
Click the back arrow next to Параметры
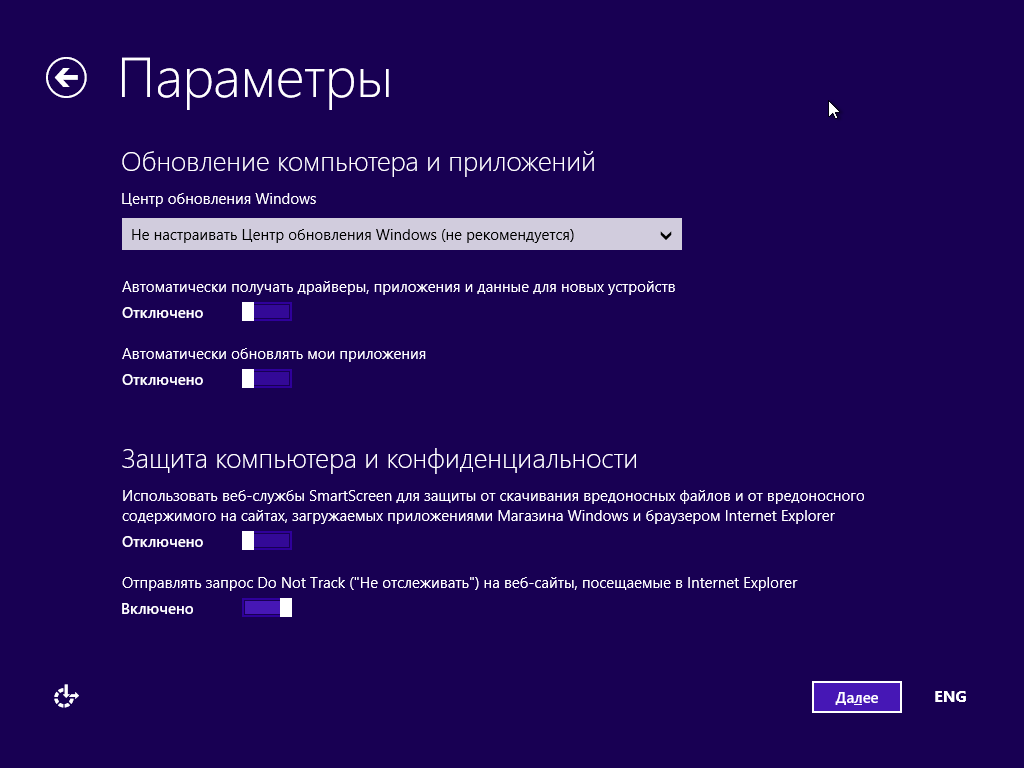click(66, 78)
